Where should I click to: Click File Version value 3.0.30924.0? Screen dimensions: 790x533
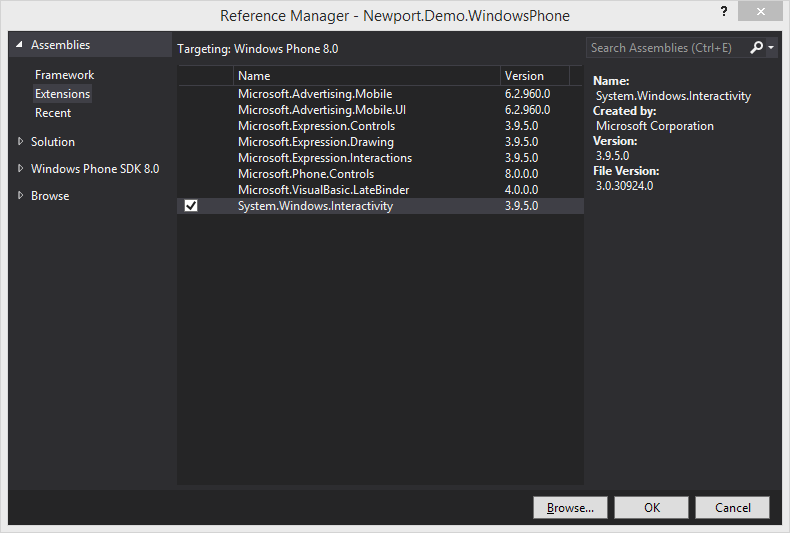pyautogui.click(x=625, y=186)
